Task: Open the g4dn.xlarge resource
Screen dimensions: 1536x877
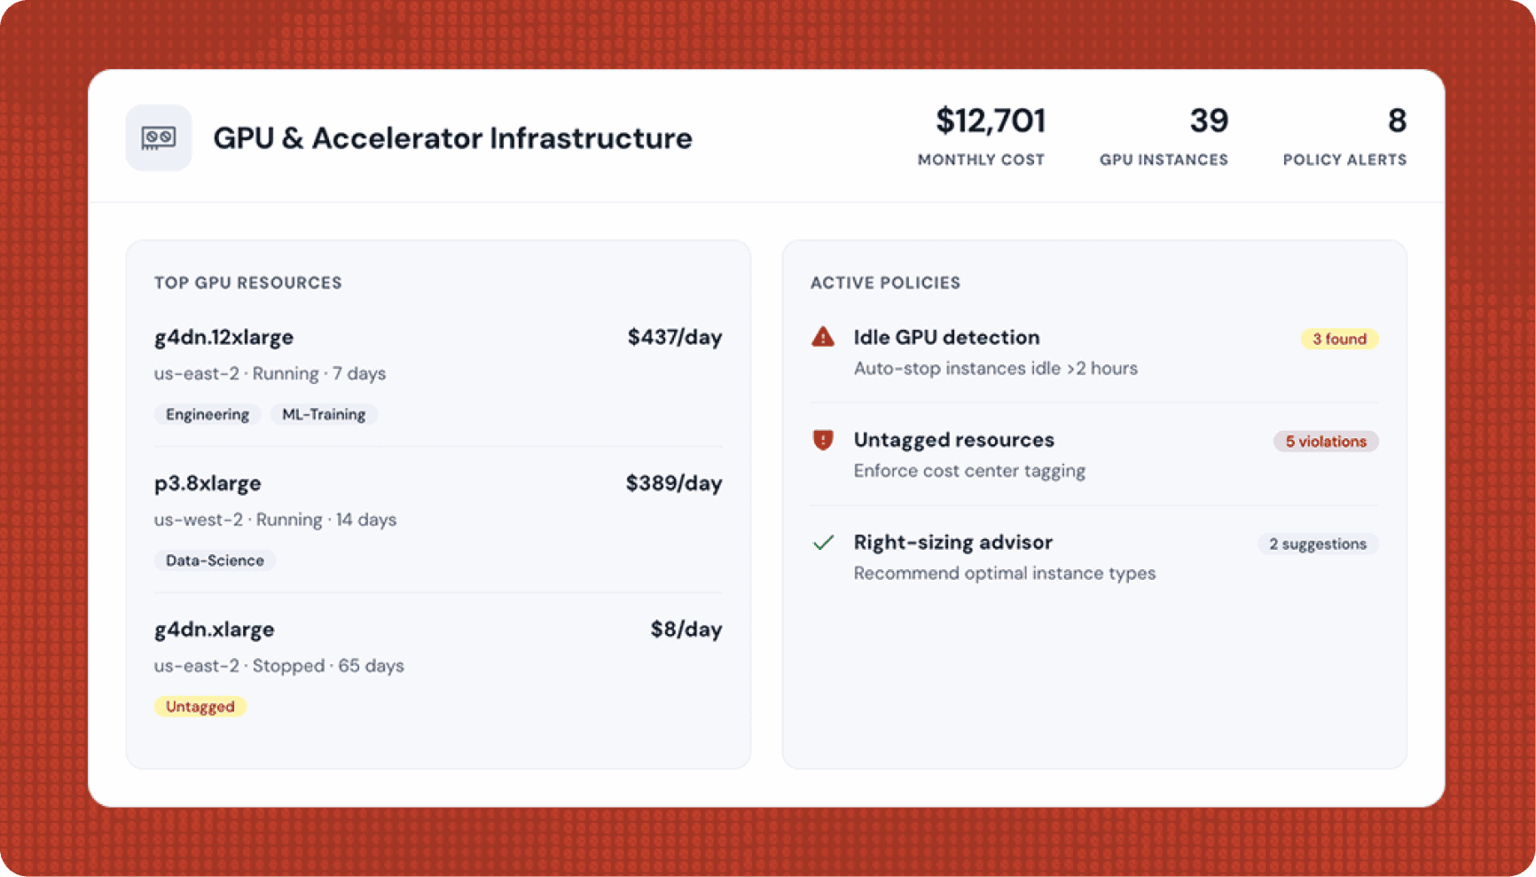Action: click(214, 629)
